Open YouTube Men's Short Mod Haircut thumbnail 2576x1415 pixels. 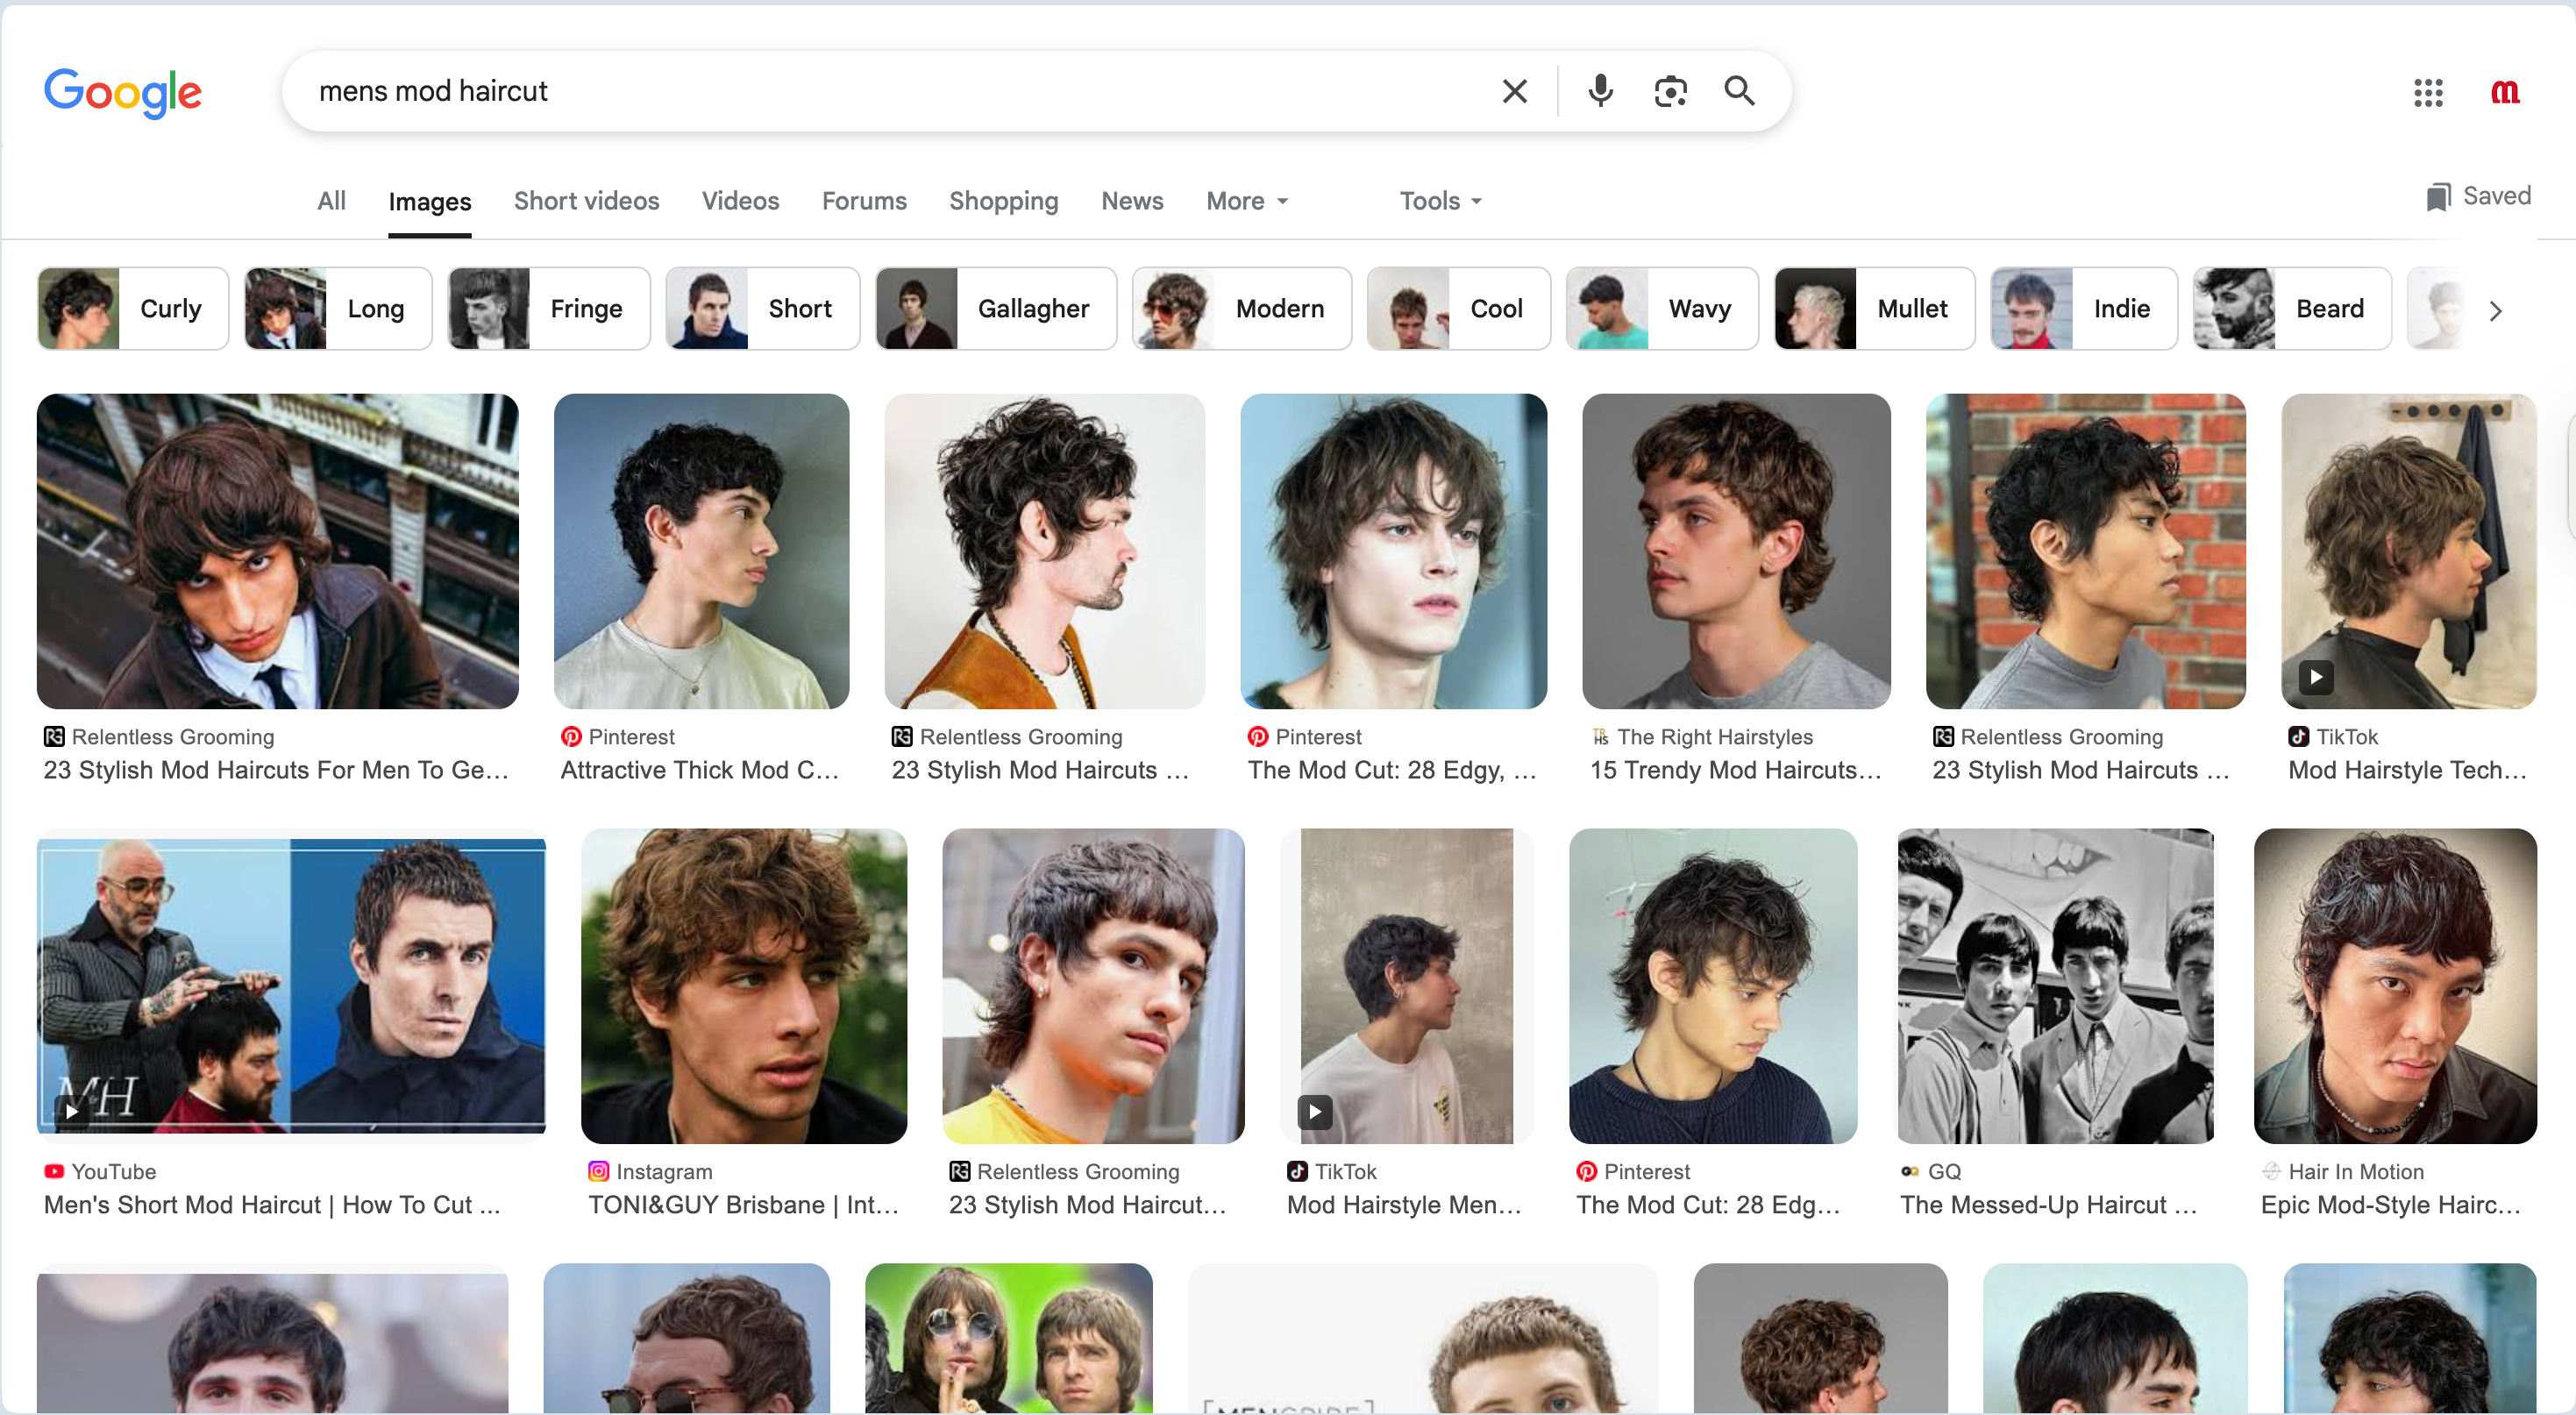click(x=291, y=986)
